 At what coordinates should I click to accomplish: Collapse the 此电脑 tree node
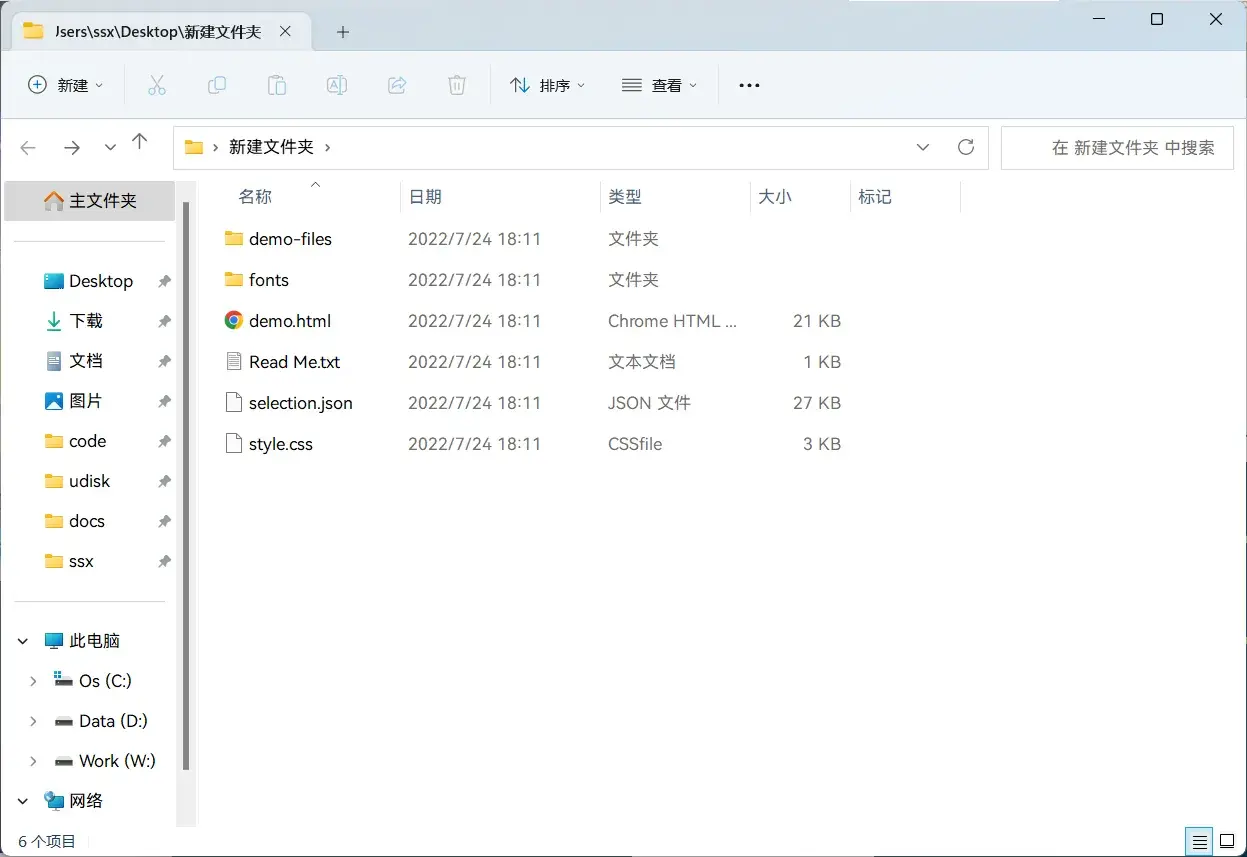pos(23,641)
